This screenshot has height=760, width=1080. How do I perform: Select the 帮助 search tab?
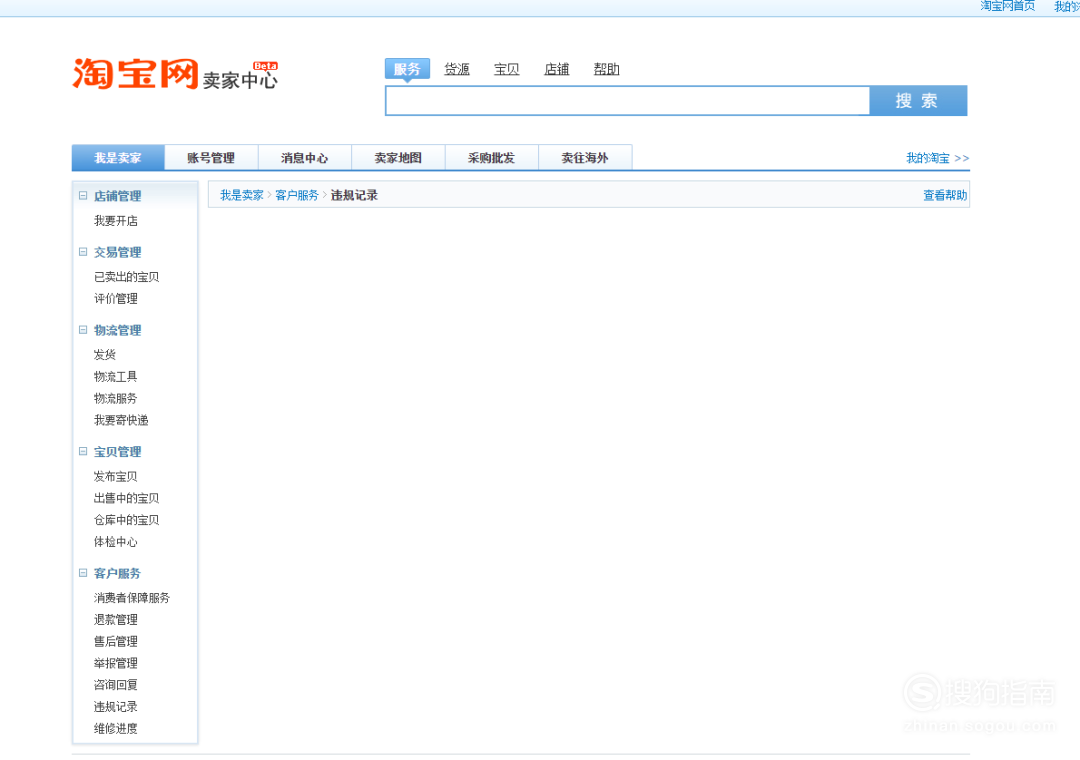(x=606, y=69)
